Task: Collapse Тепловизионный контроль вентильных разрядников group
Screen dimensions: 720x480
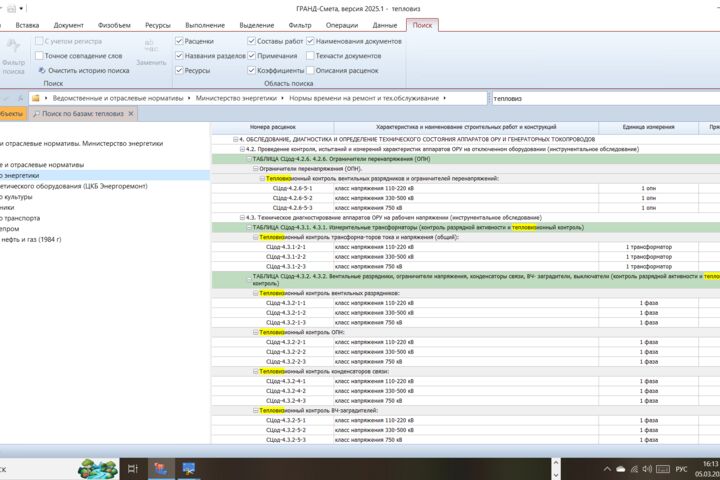Action: coord(256,293)
